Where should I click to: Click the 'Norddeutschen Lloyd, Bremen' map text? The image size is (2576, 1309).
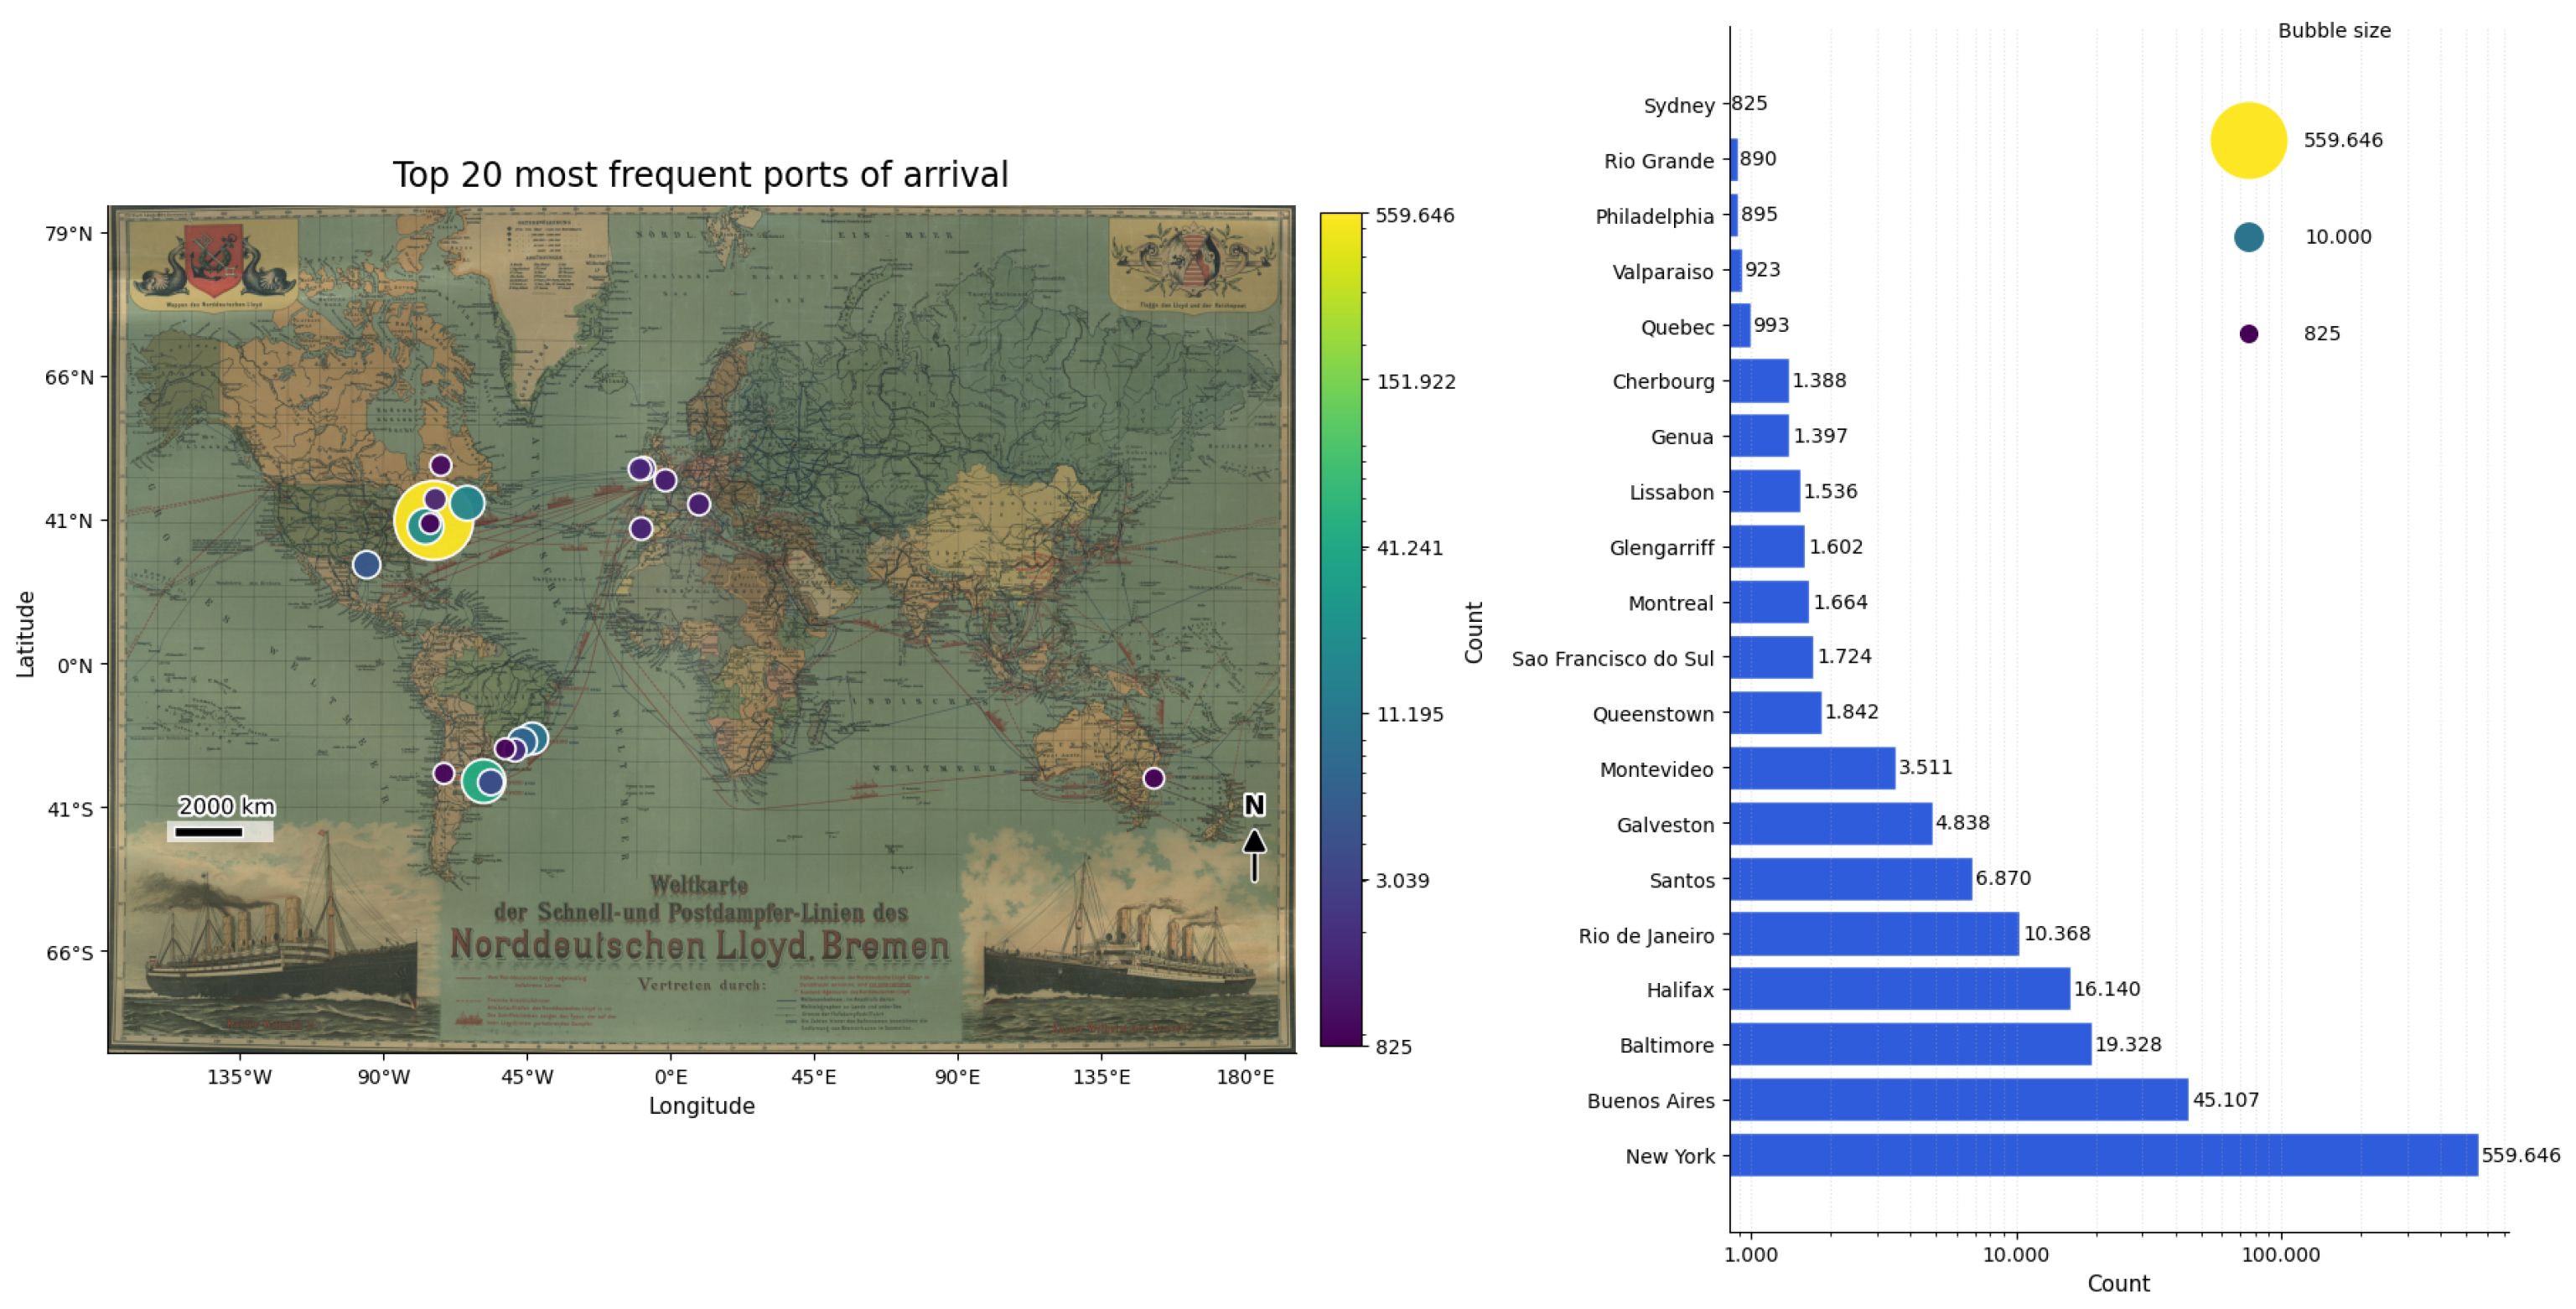(x=699, y=945)
